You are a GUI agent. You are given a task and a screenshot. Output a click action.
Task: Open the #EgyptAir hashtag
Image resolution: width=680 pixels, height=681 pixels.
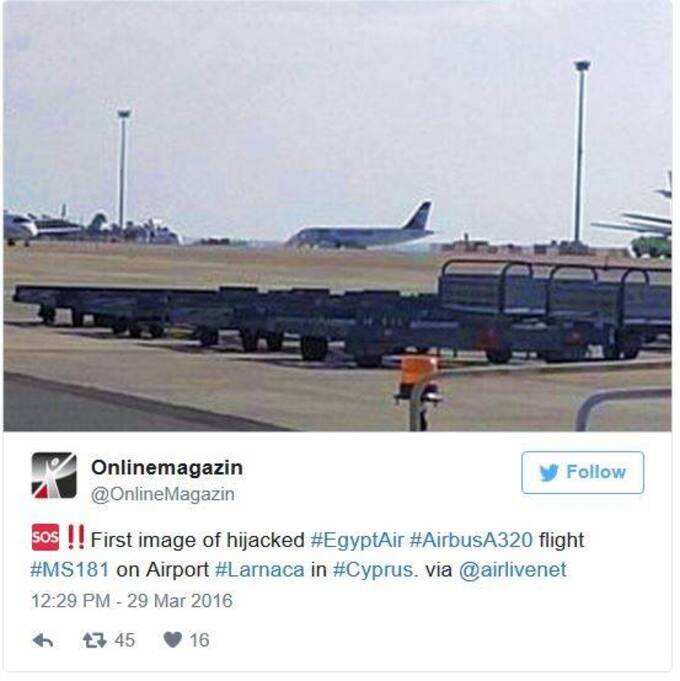357,541
